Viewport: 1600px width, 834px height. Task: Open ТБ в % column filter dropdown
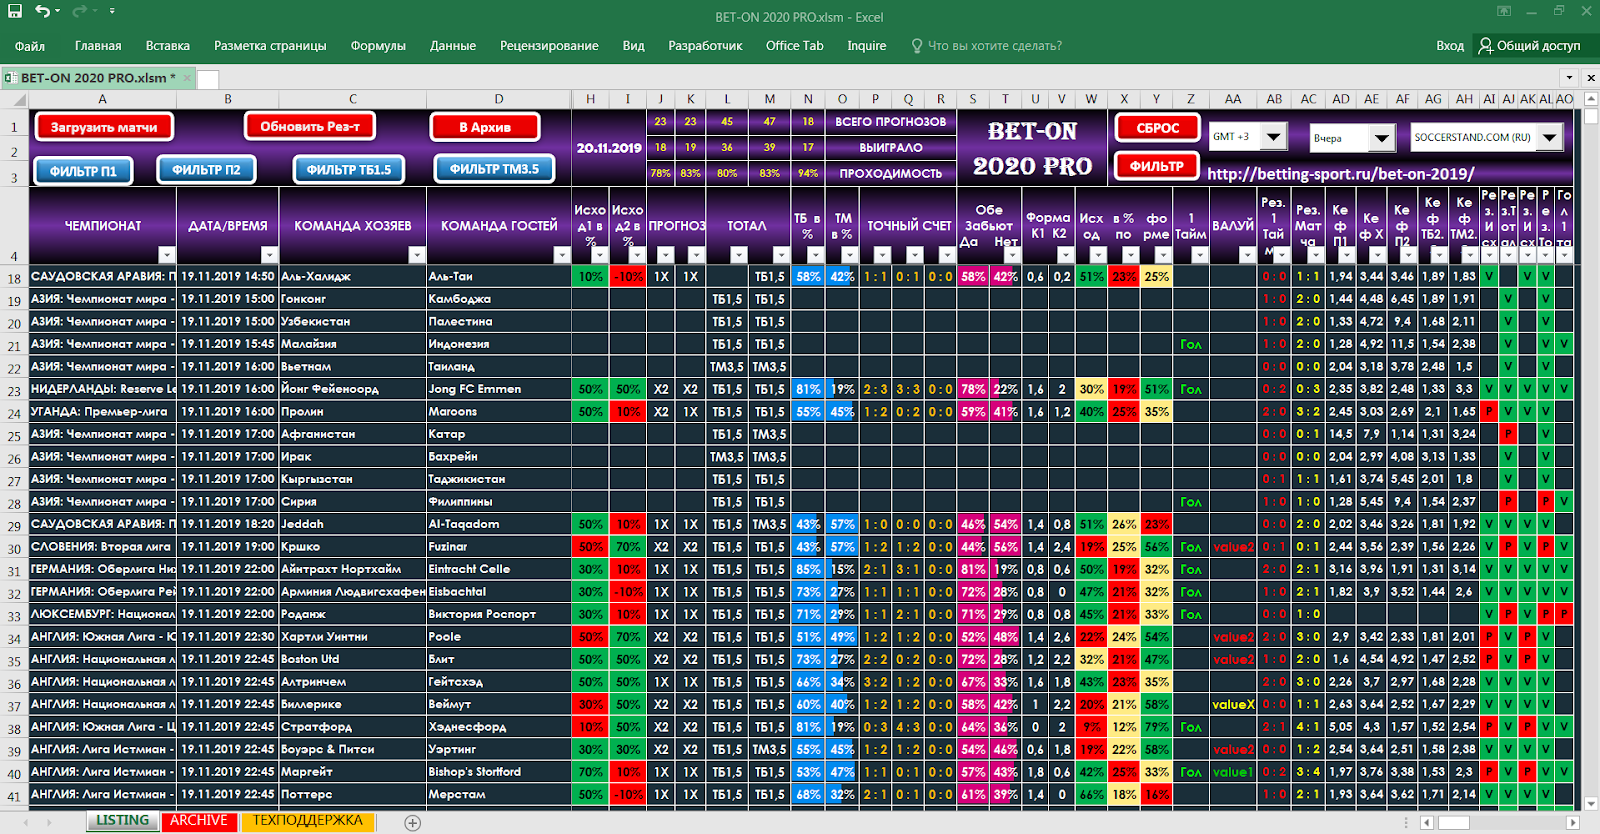815,255
